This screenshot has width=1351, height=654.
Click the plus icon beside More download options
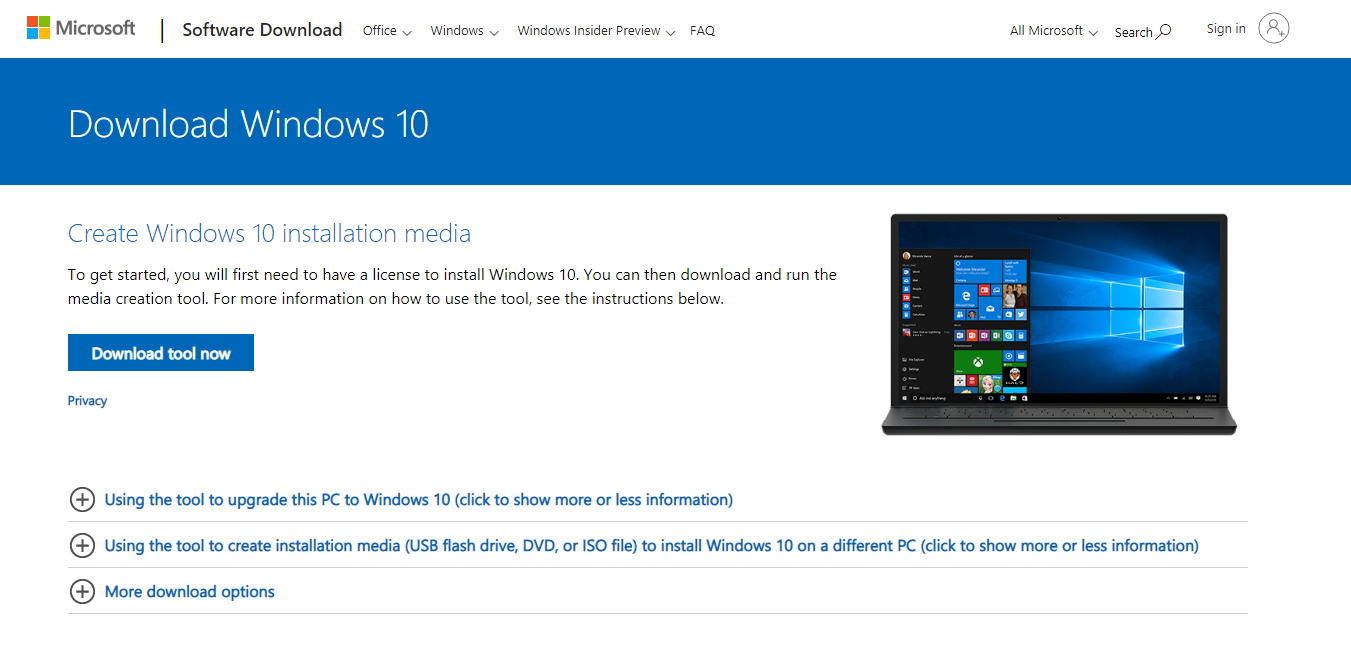click(x=82, y=591)
